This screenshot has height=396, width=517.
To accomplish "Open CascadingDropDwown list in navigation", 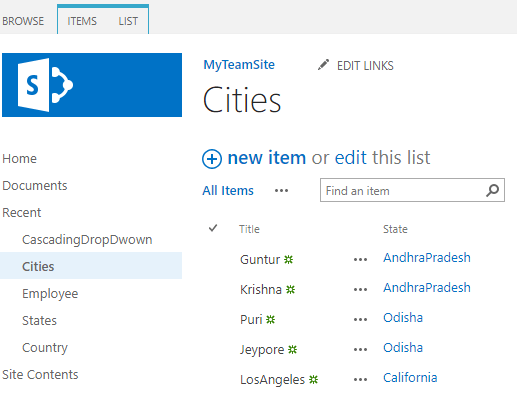I will coord(87,239).
